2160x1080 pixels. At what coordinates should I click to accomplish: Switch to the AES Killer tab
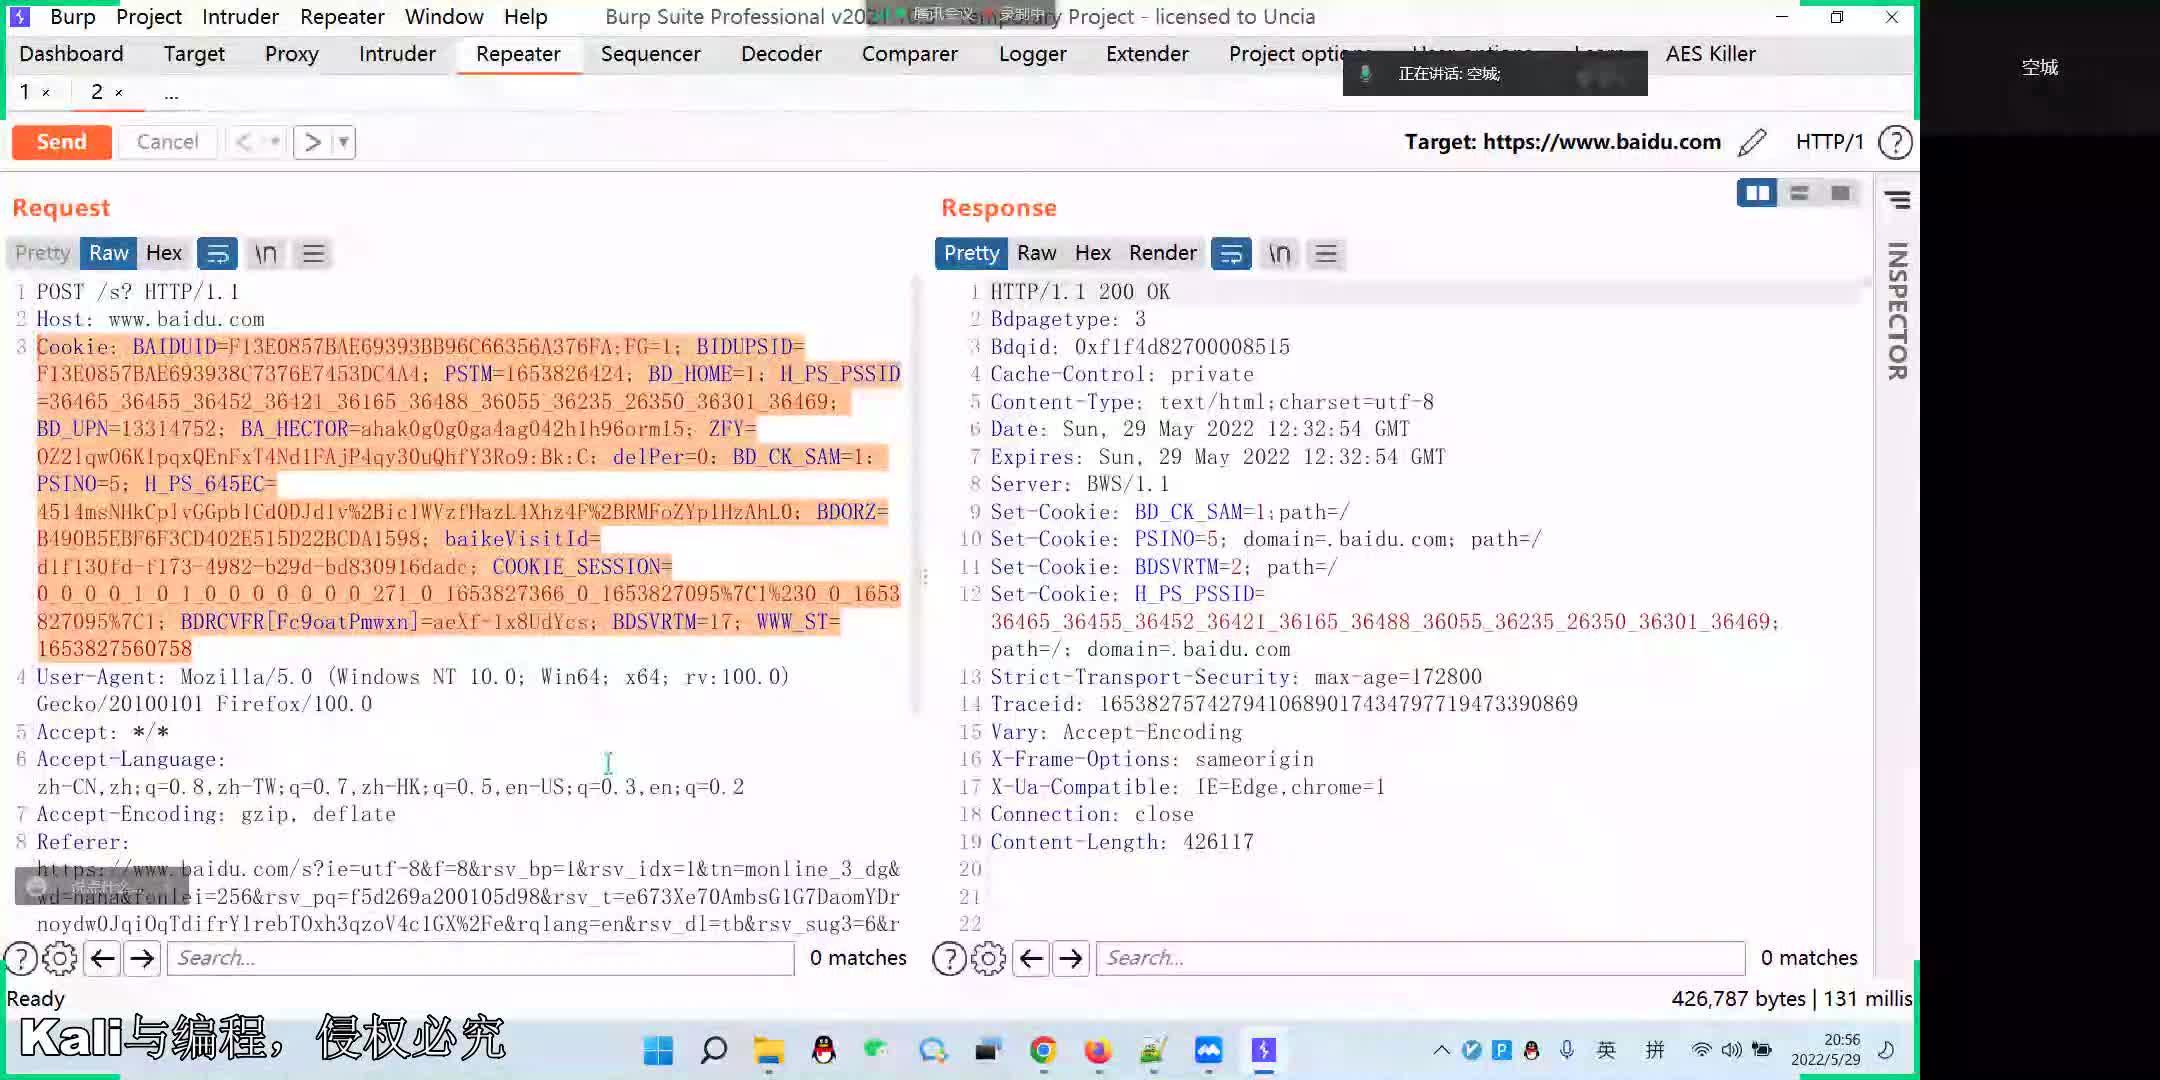(1711, 54)
